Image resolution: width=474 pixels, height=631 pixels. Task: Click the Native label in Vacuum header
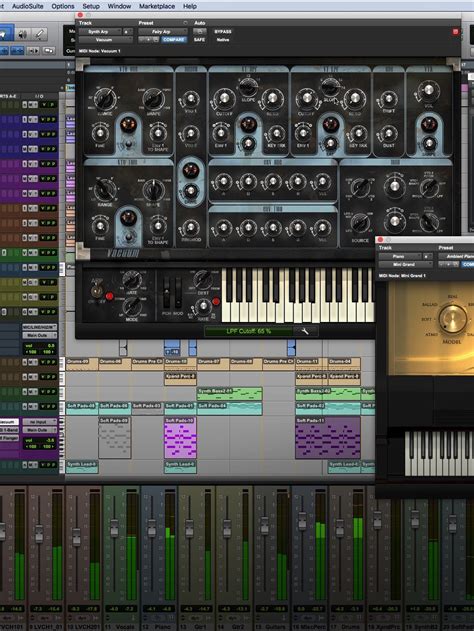(223, 39)
